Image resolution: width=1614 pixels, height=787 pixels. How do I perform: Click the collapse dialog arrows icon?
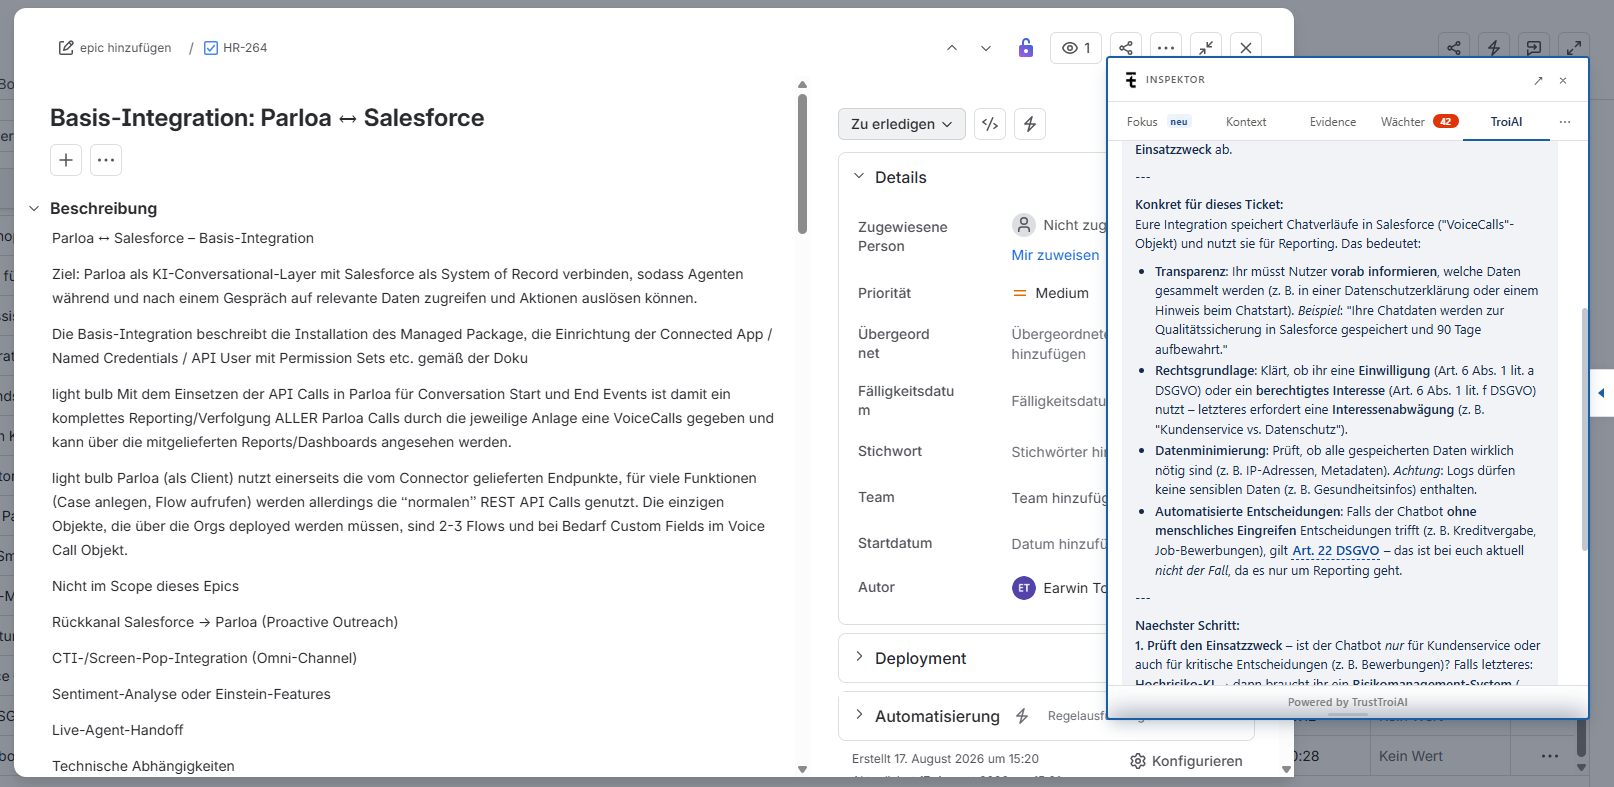1206,48
